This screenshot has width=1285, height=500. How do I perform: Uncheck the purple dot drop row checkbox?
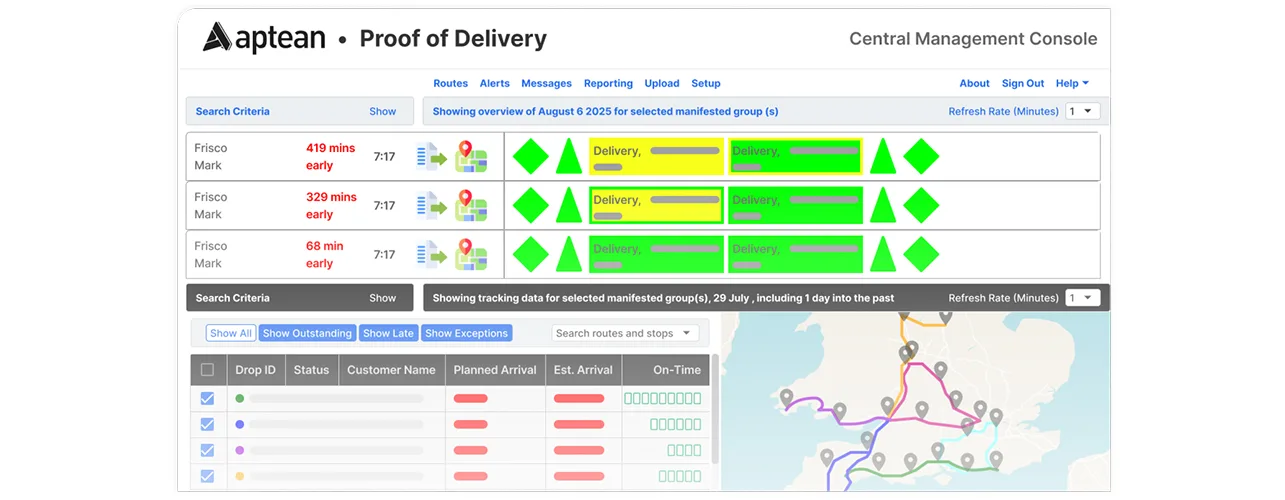207,450
